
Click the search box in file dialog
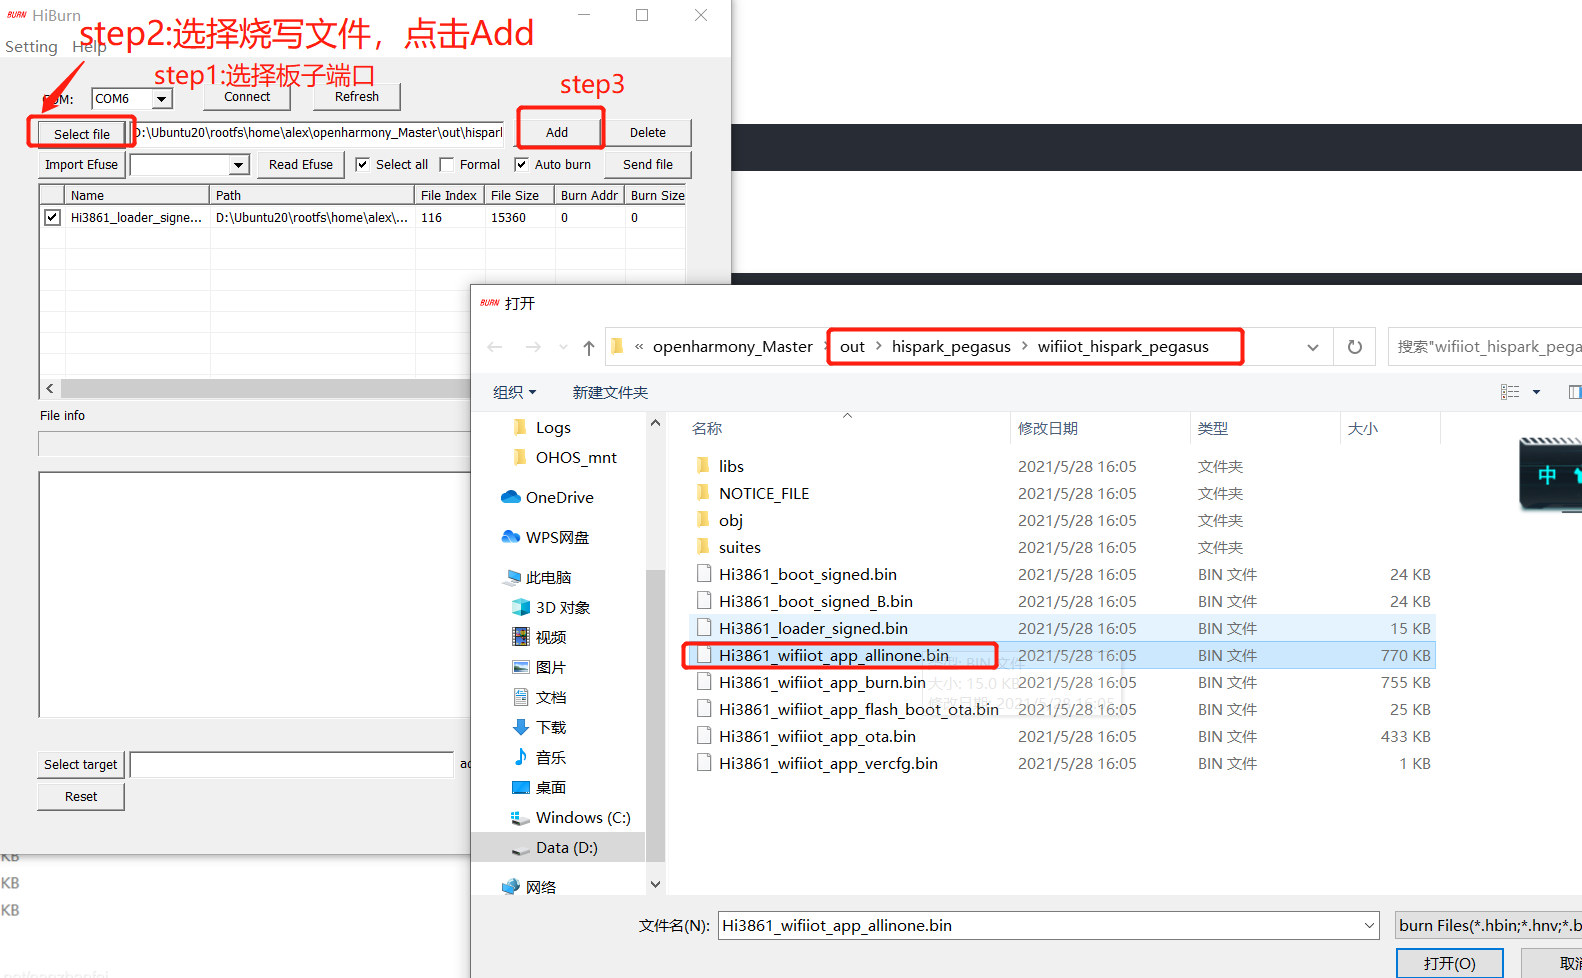(x=1486, y=347)
